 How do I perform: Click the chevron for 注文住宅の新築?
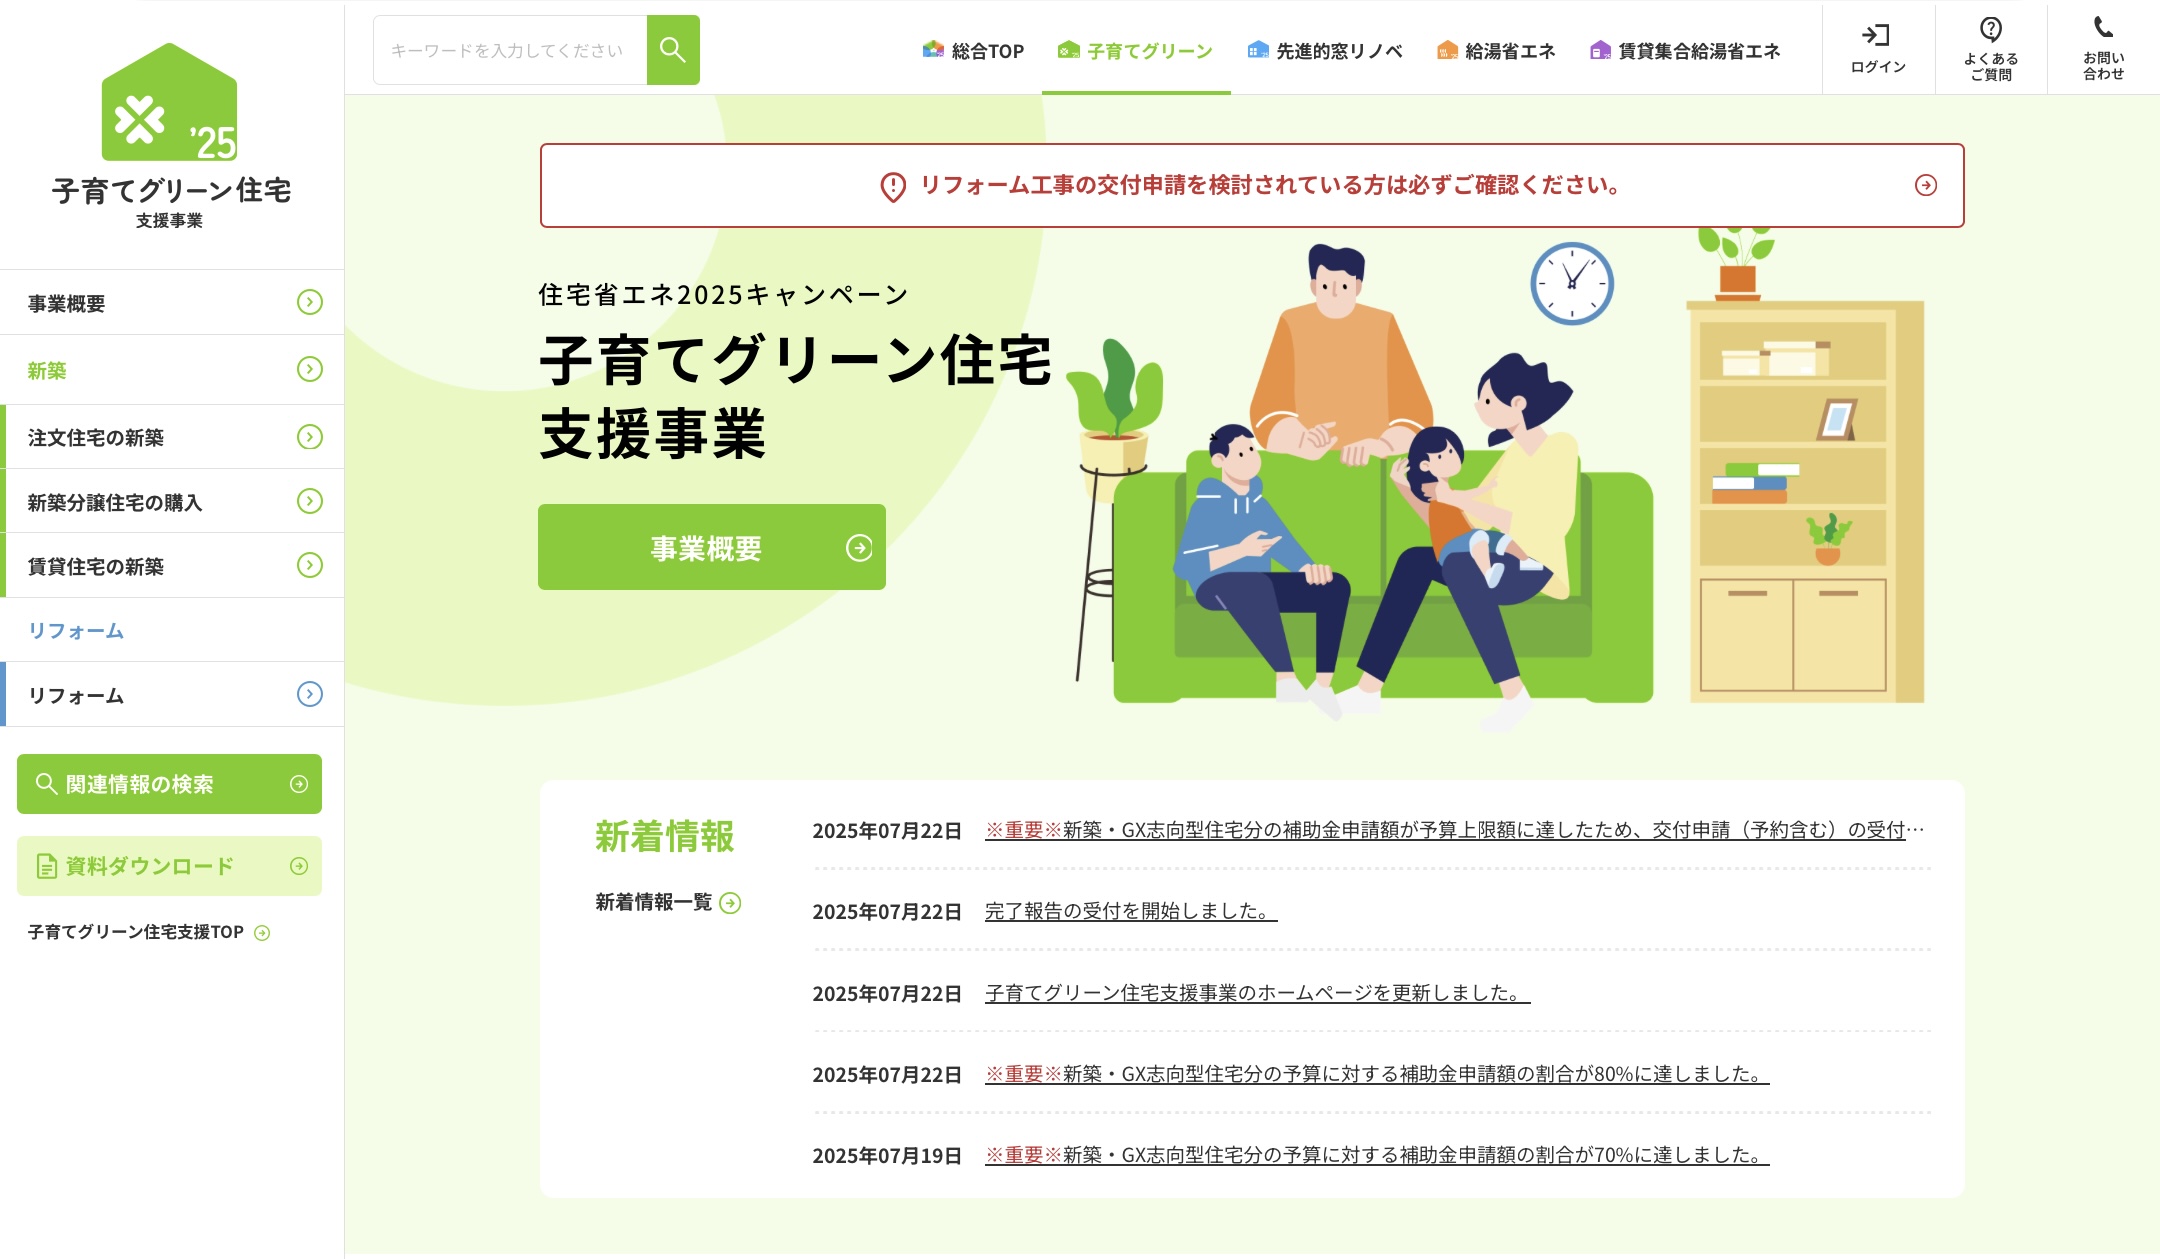tap(310, 436)
